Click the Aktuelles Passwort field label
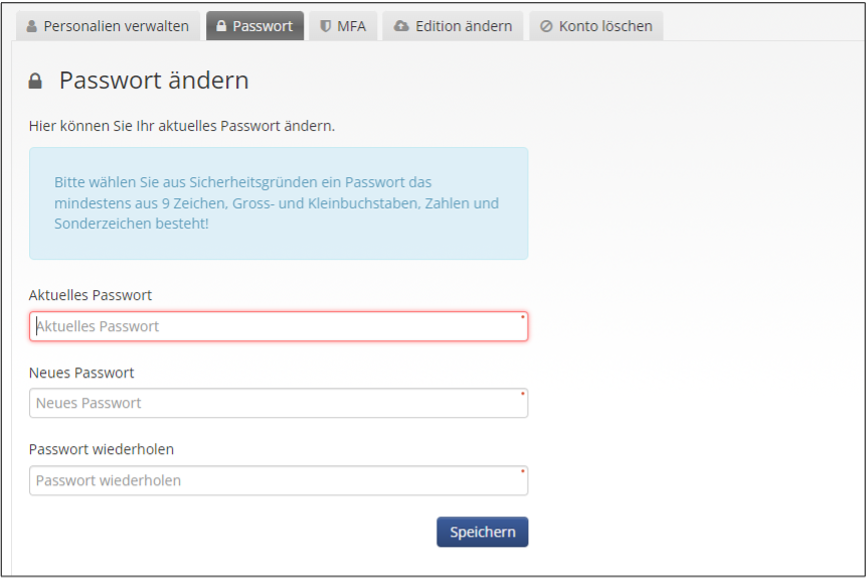The height and width of the screenshot is (580, 868). pyautogui.click(x=90, y=295)
